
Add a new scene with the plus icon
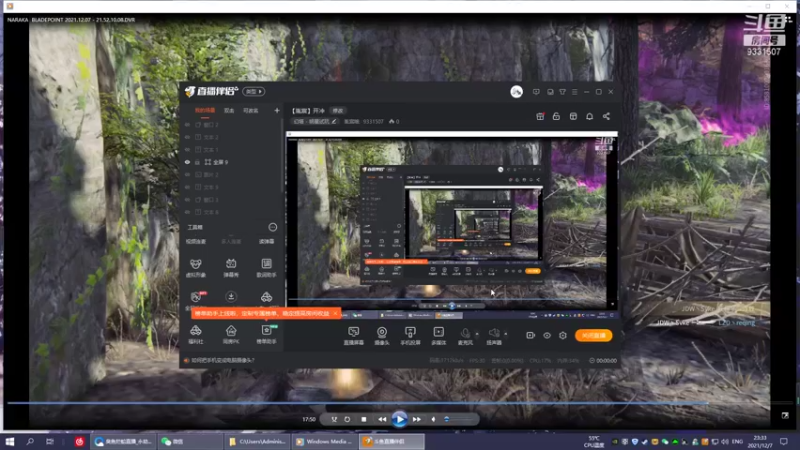click(x=277, y=110)
